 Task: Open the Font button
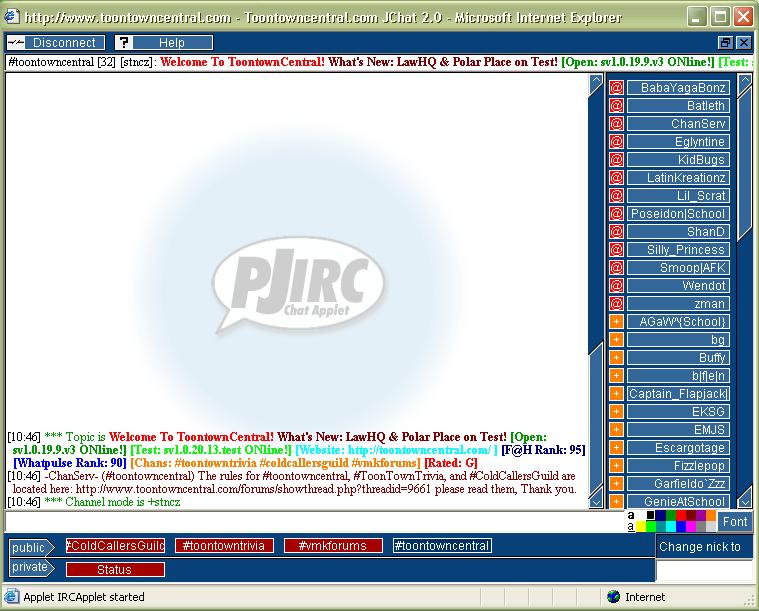tap(735, 521)
